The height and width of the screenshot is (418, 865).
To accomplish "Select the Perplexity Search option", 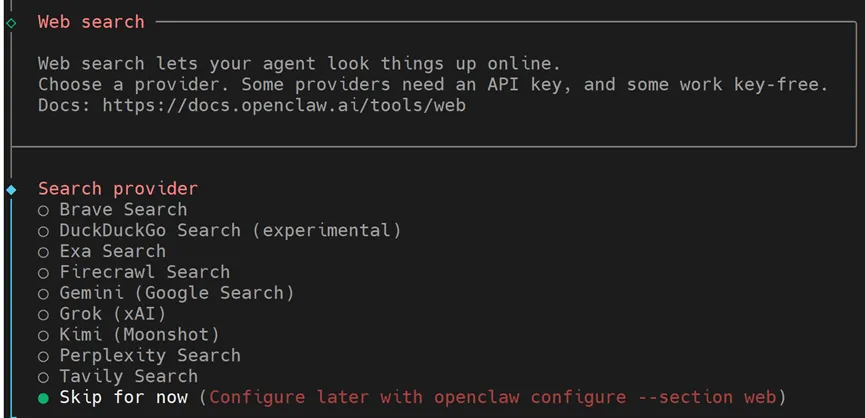I will [x=149, y=356].
